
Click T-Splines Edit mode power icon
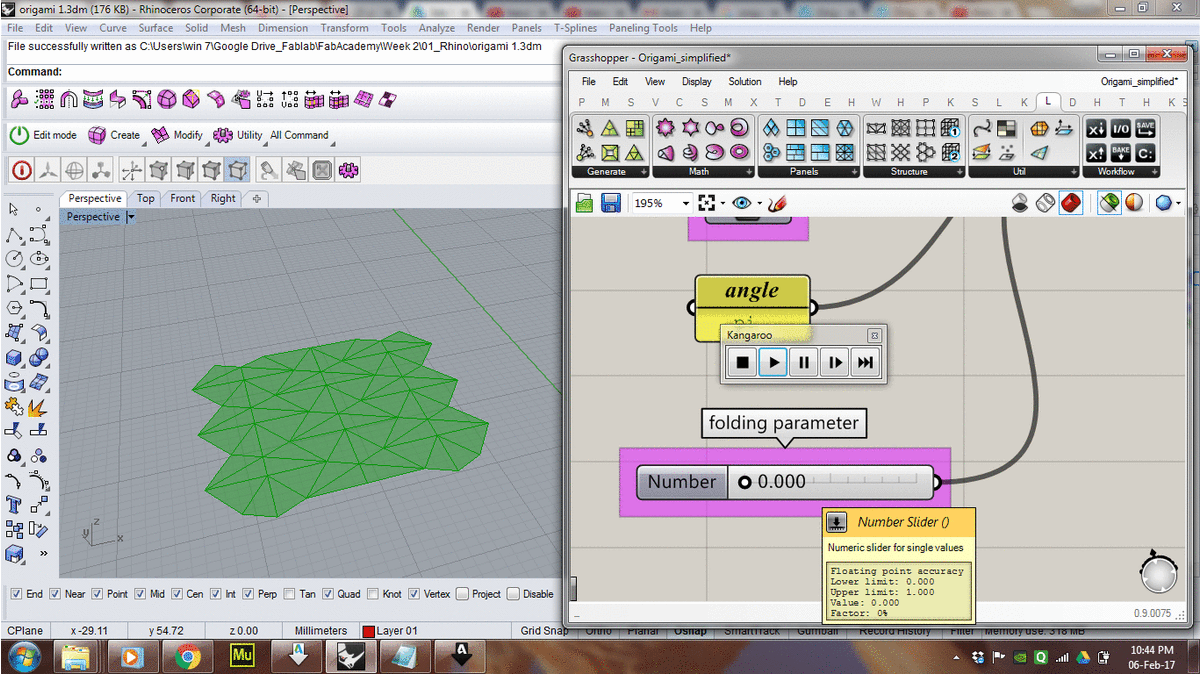click(x=19, y=135)
